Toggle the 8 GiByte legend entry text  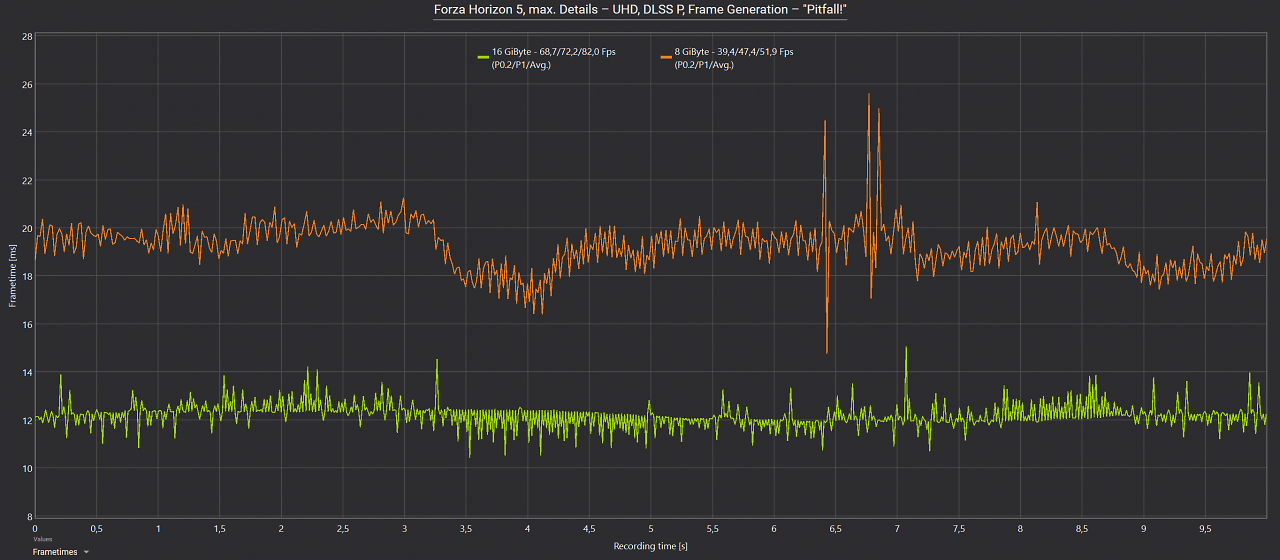(735, 52)
